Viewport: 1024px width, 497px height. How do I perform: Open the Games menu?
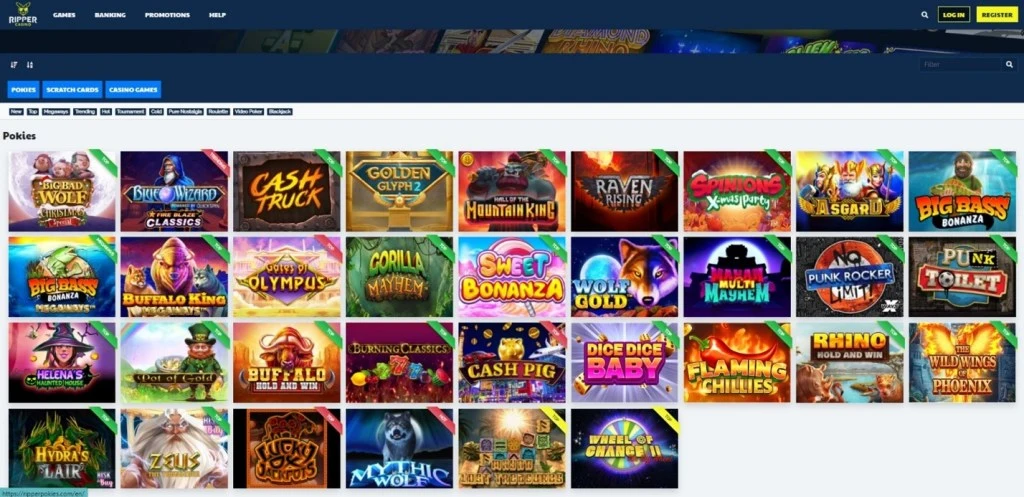pyautogui.click(x=64, y=15)
